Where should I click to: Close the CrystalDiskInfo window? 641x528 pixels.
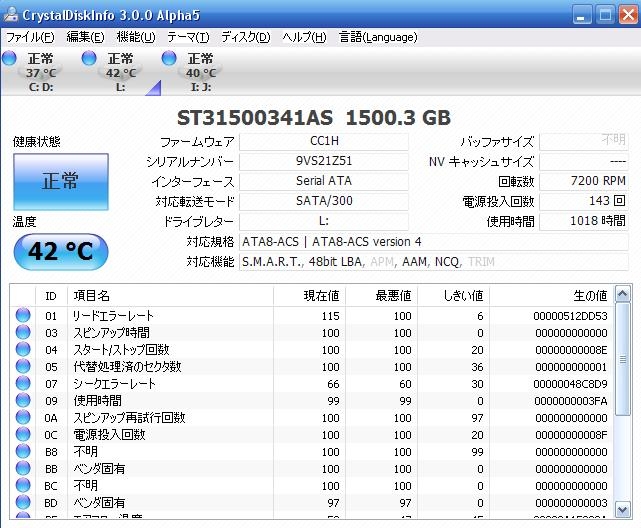coord(629,16)
